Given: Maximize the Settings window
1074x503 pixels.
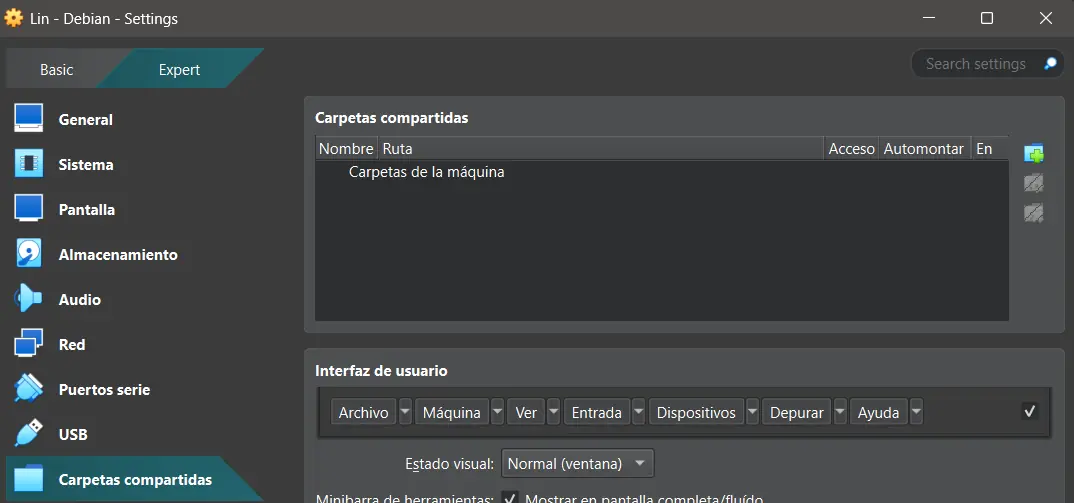Looking at the screenshot, I should 987,19.
